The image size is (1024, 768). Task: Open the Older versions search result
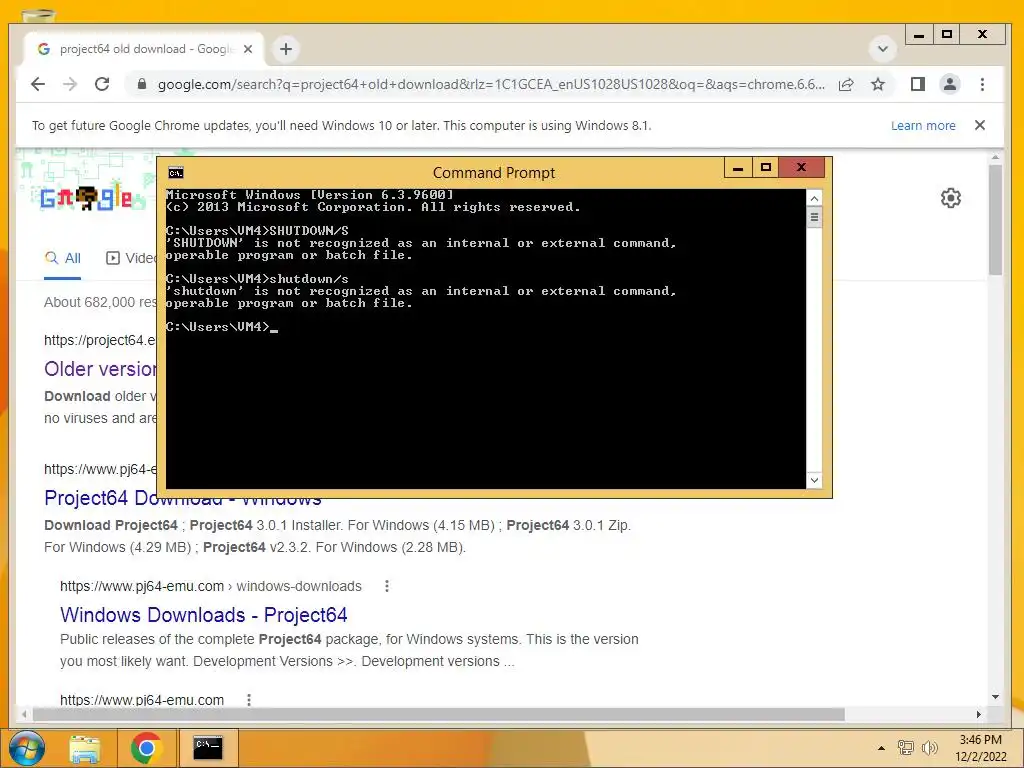pos(101,369)
